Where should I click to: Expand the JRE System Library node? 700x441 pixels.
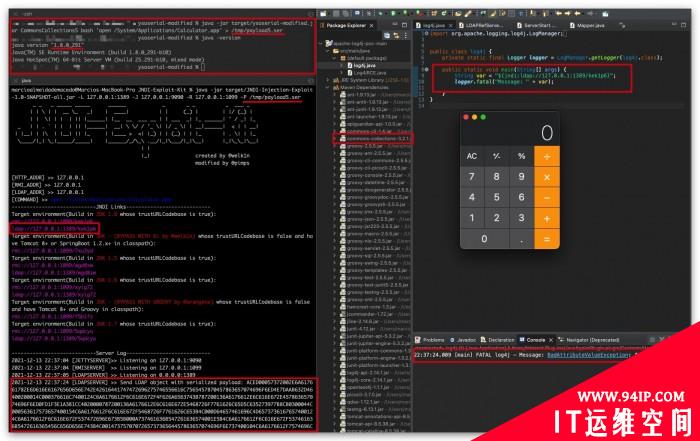point(328,80)
